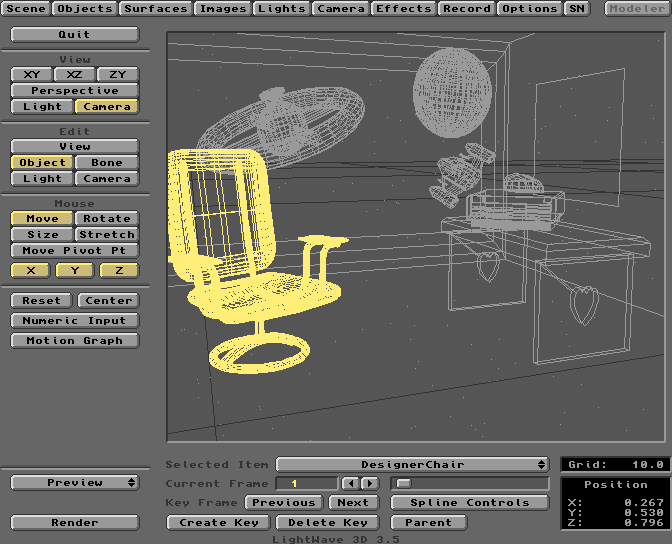Click the Center button
672x544 pixels.
(108, 301)
